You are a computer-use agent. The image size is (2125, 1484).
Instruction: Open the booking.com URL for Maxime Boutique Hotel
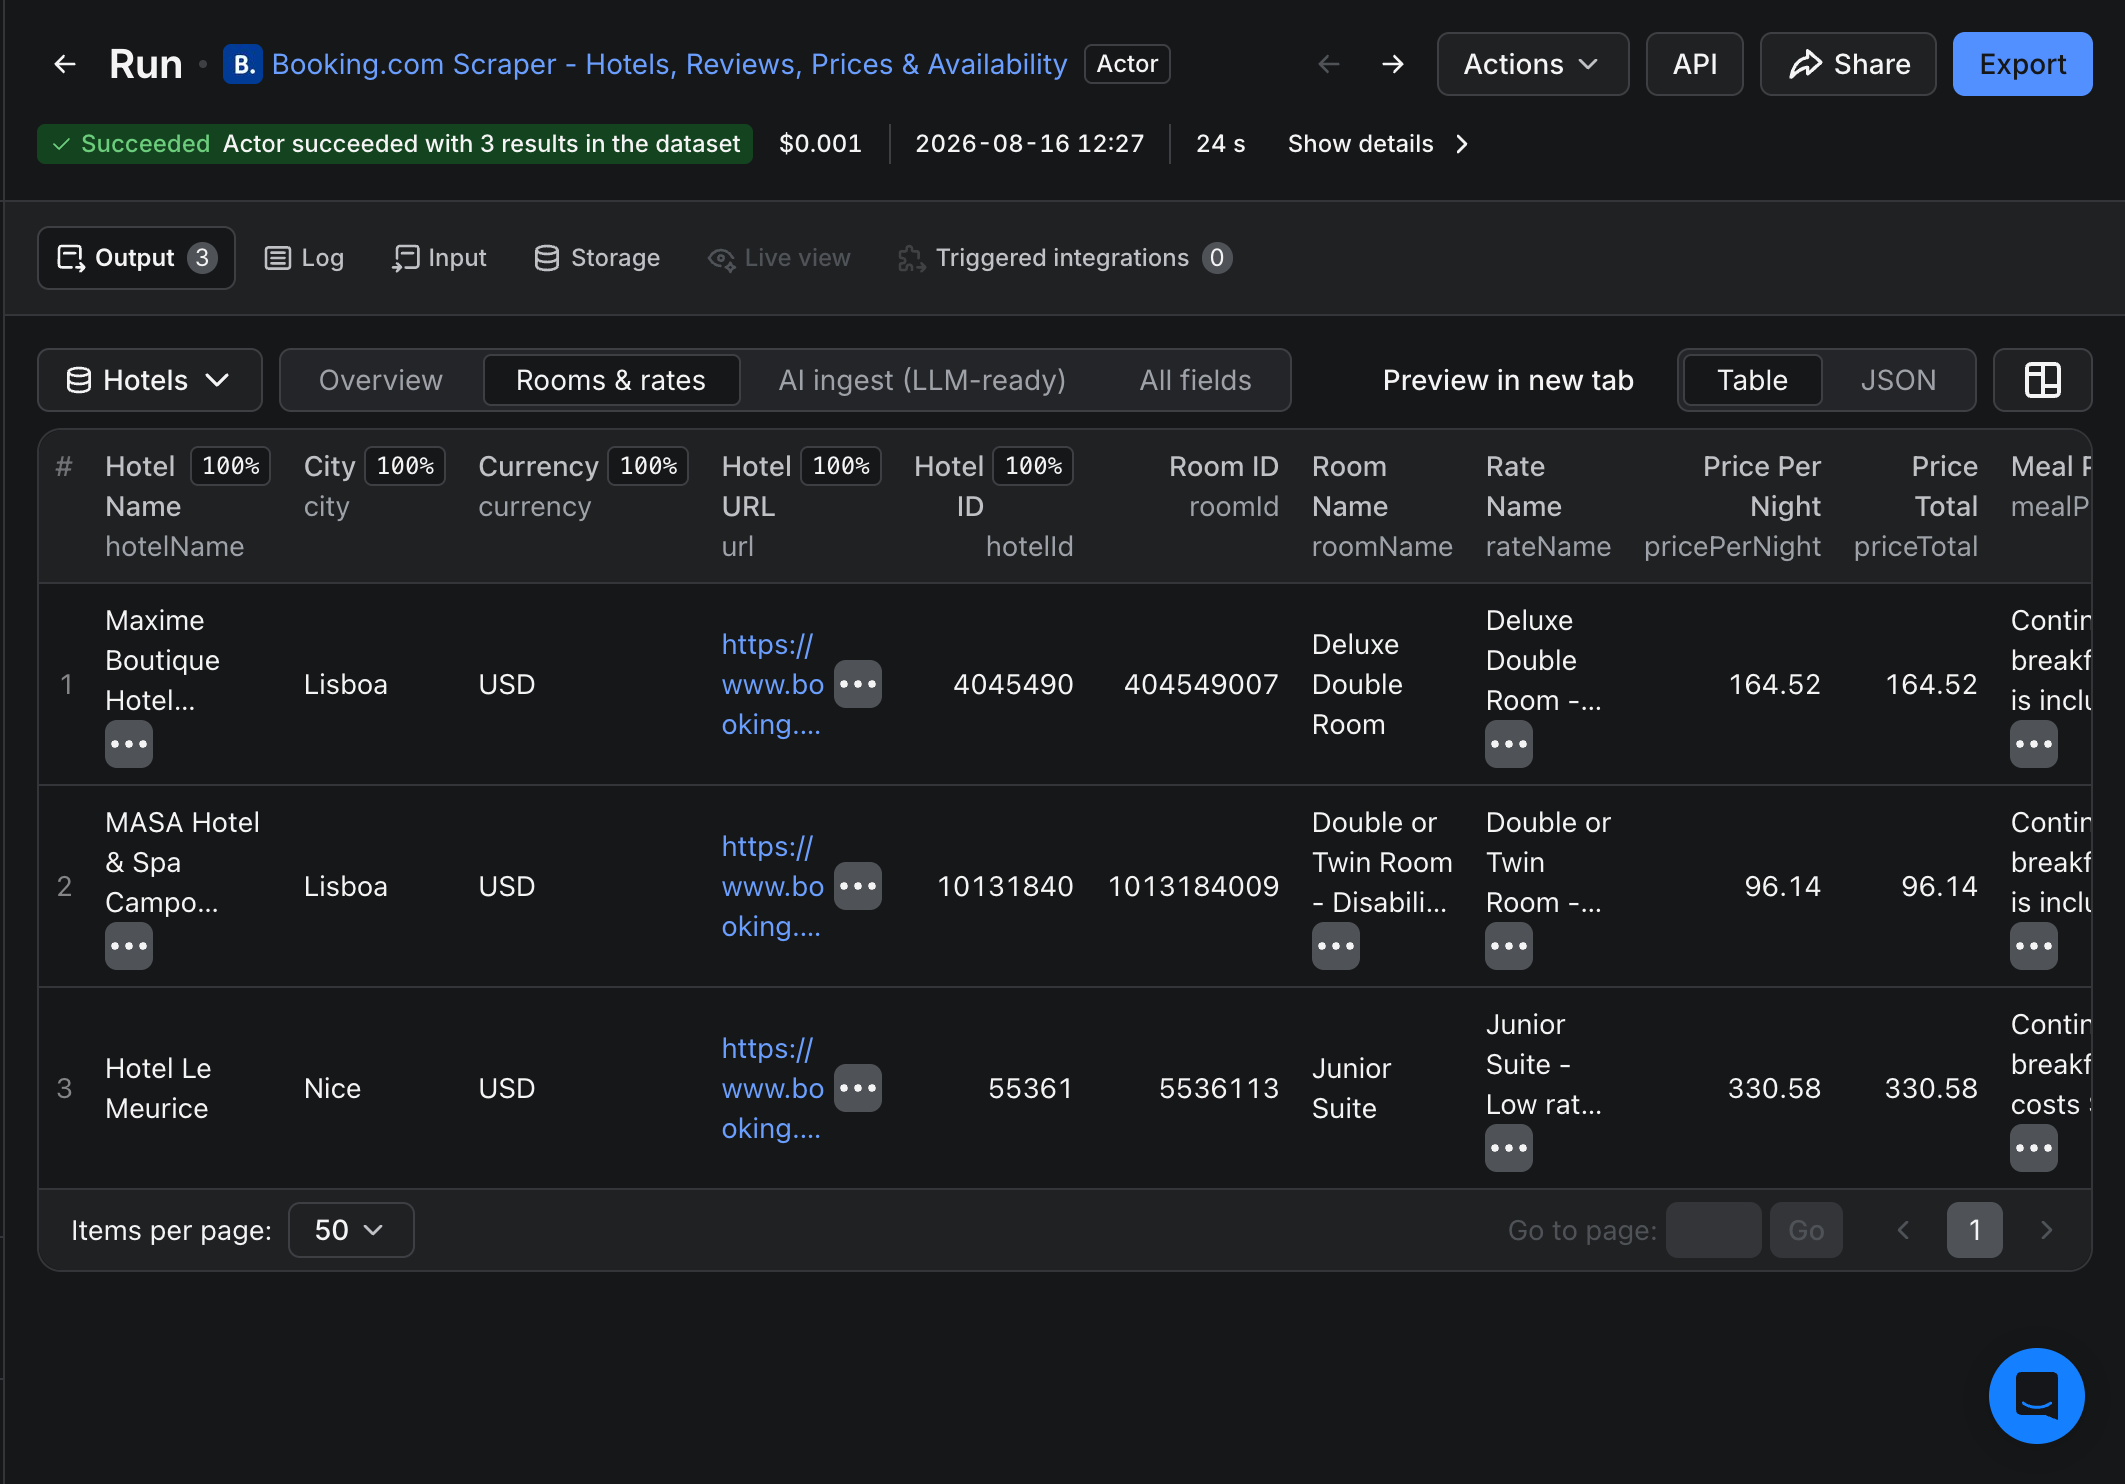pyautogui.click(x=773, y=684)
